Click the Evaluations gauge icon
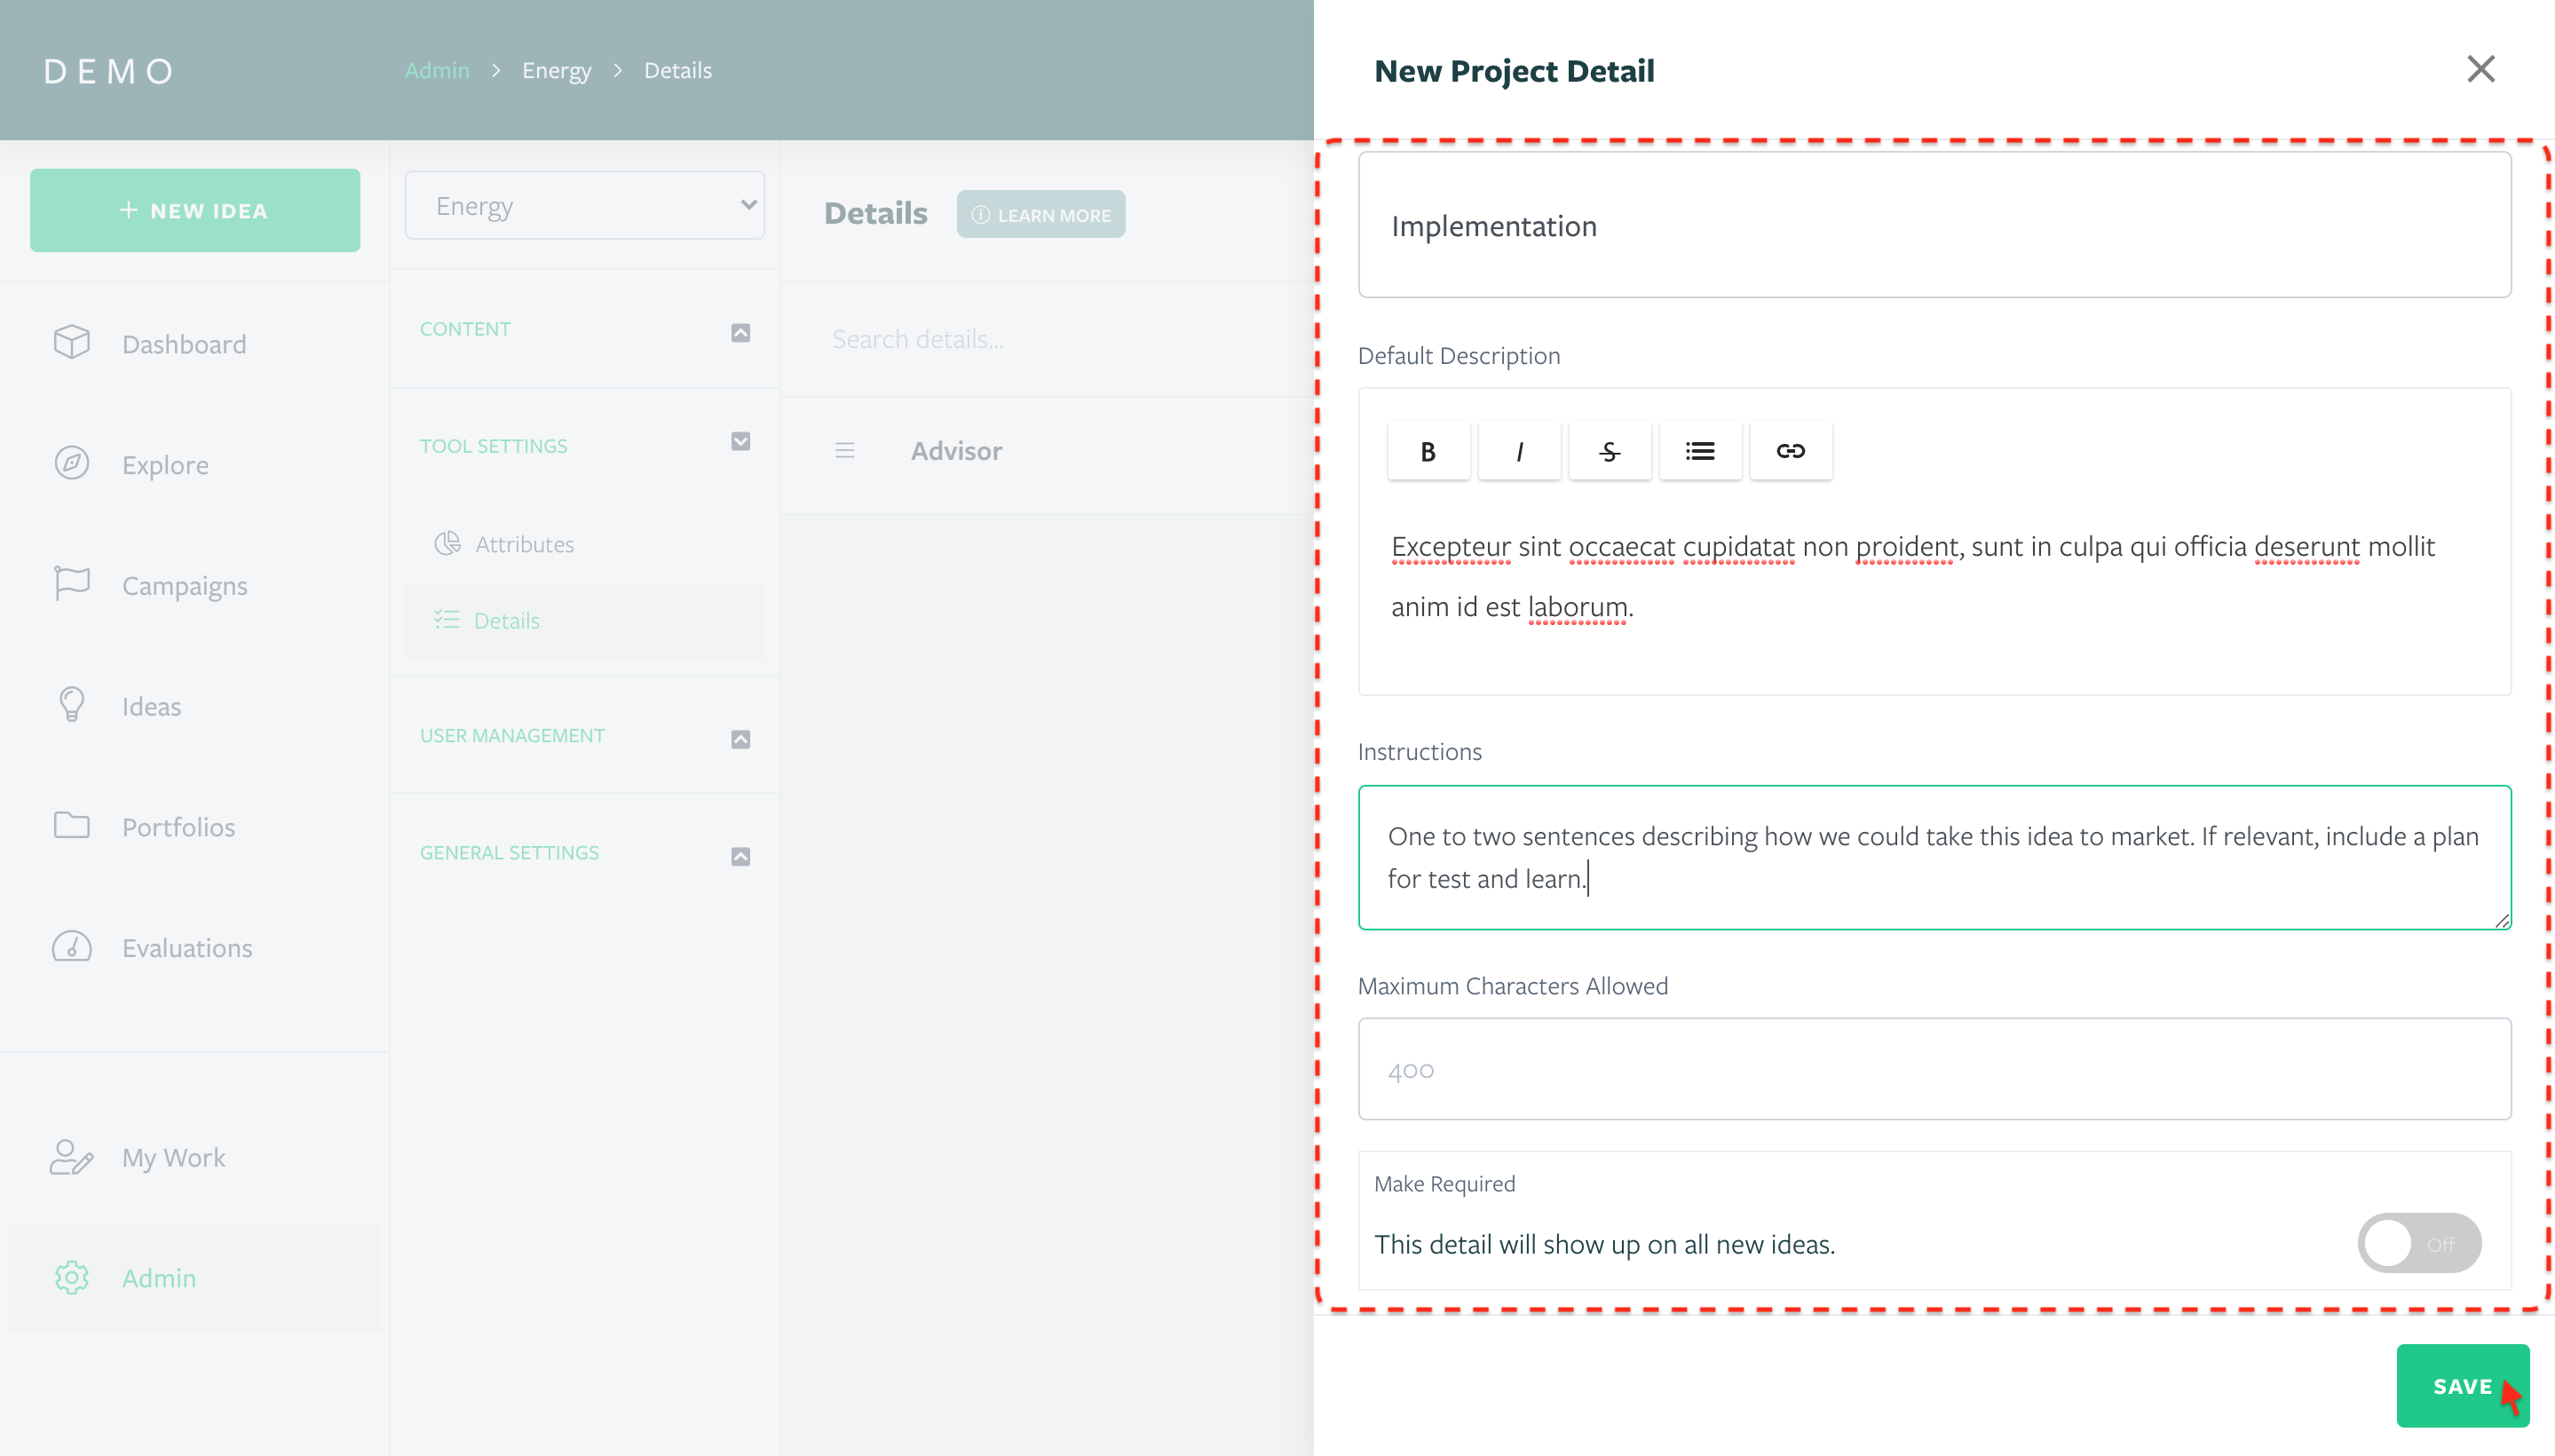The image size is (2555, 1456). click(72, 947)
